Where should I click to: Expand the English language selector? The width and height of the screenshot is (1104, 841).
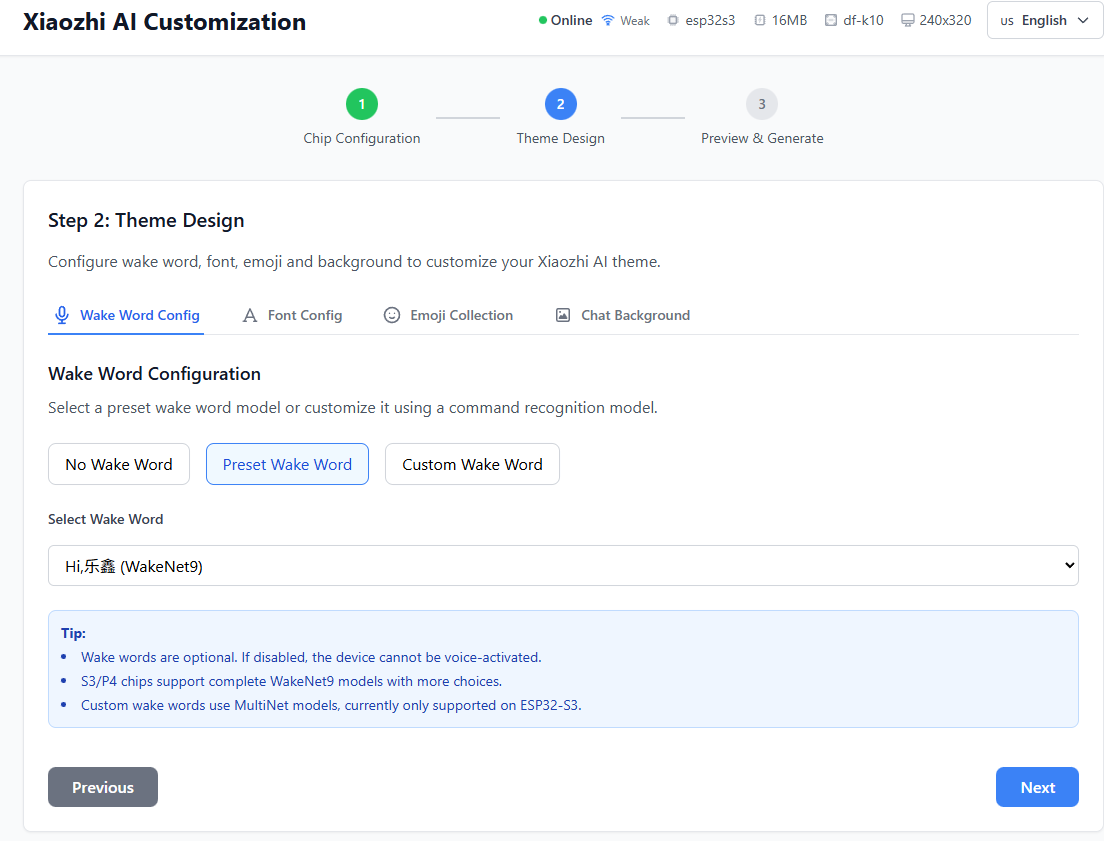(x=1044, y=20)
